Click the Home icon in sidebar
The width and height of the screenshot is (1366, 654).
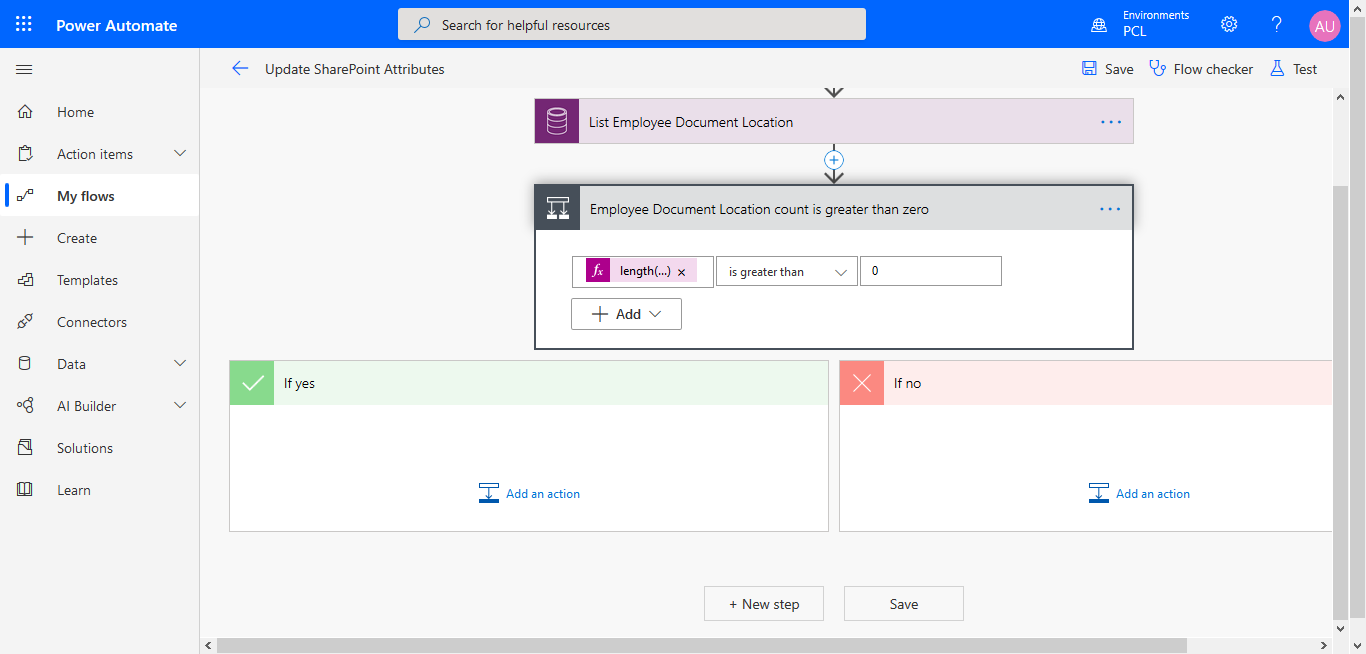pos(26,112)
